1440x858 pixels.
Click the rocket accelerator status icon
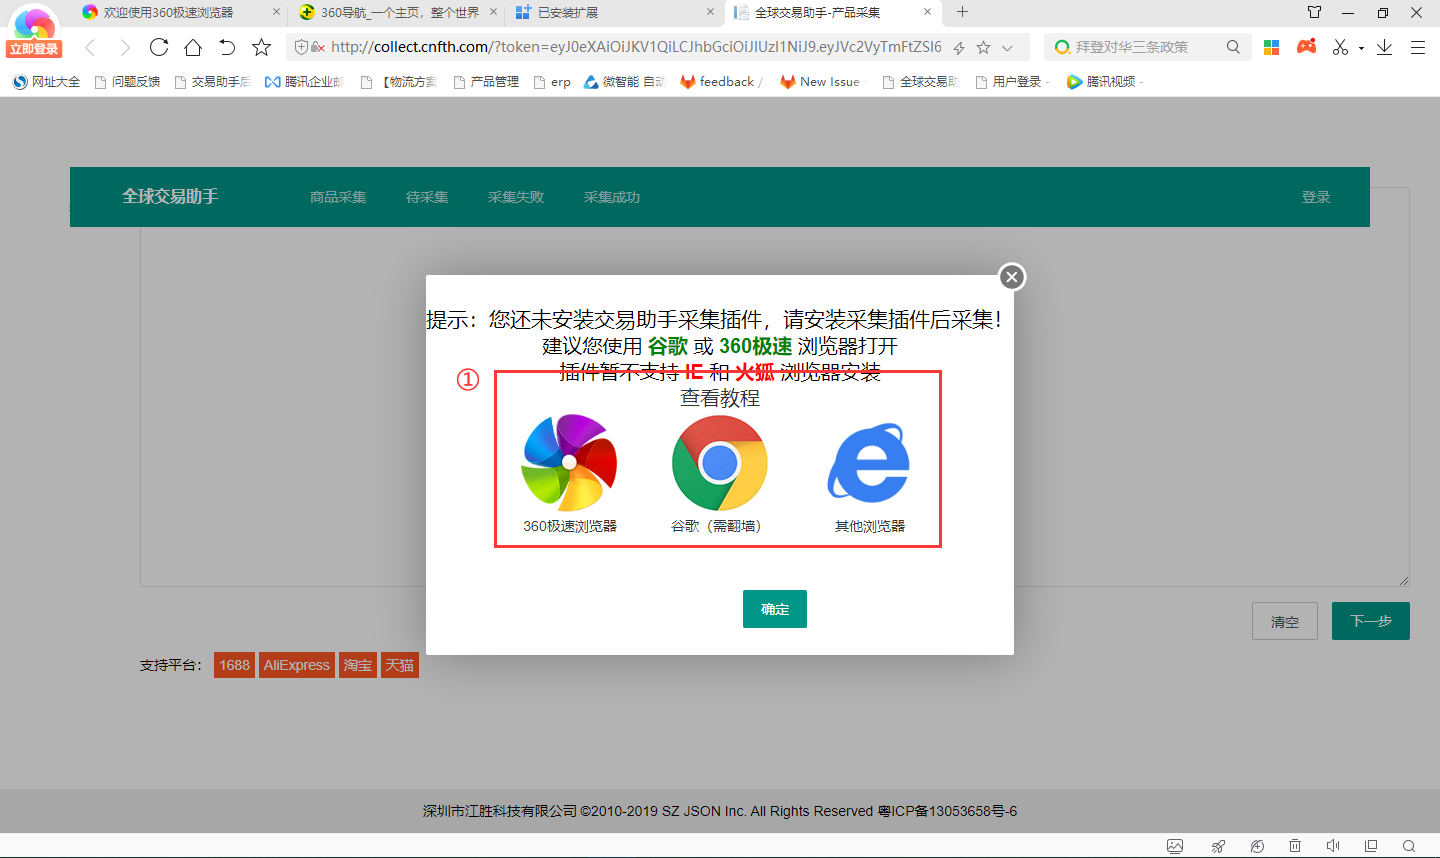[x=1218, y=846]
